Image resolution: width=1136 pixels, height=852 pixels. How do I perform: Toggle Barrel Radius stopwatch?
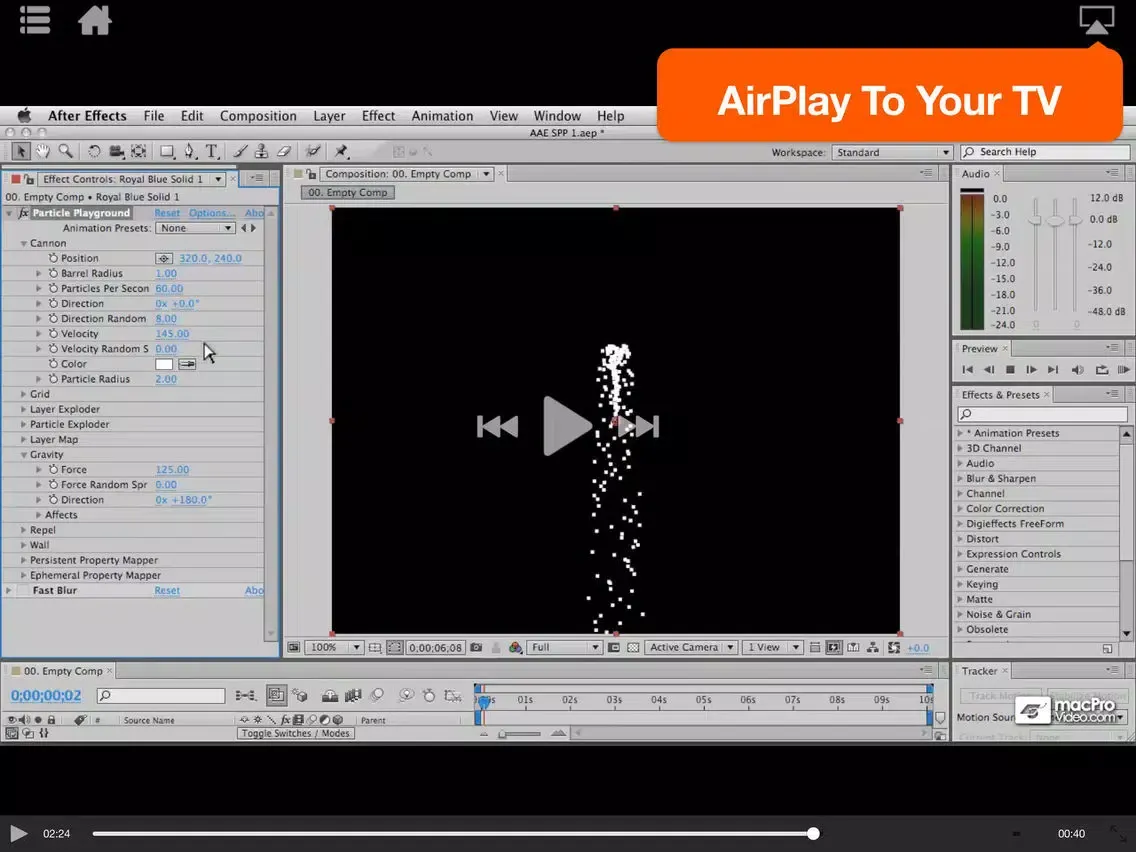tap(53, 273)
